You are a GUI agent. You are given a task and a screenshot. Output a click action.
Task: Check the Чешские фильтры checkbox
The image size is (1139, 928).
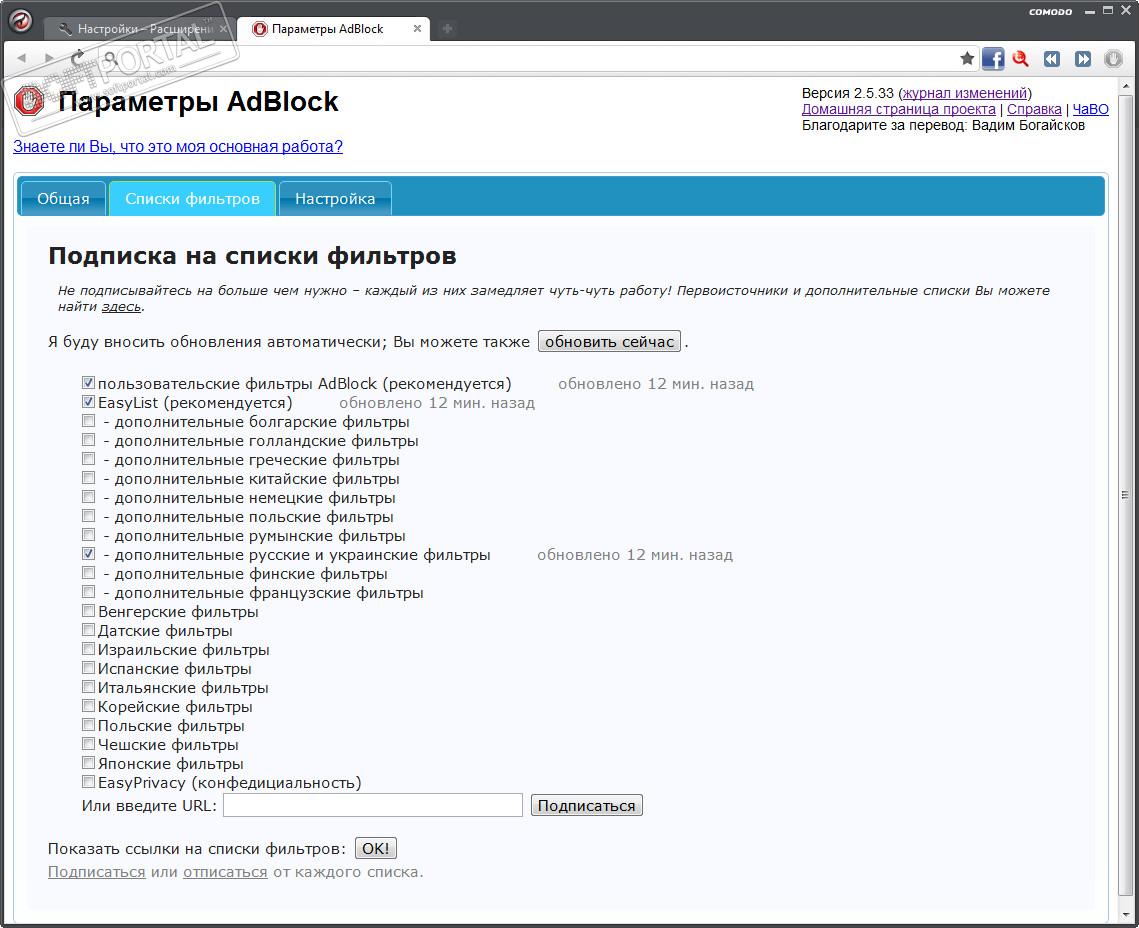tap(88, 743)
